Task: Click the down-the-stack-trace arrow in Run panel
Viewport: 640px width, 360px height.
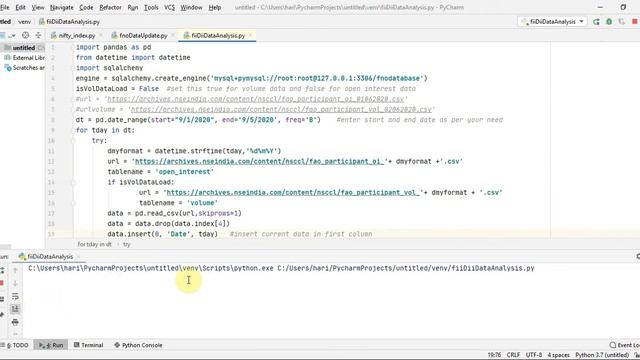Action: coord(15,283)
